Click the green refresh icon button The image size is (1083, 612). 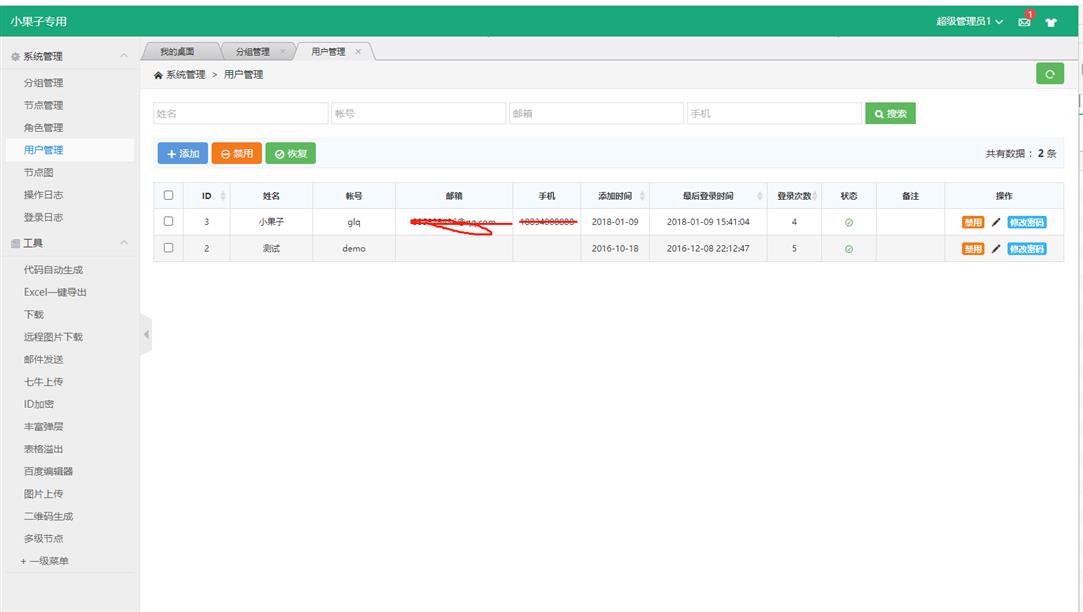point(1049,74)
